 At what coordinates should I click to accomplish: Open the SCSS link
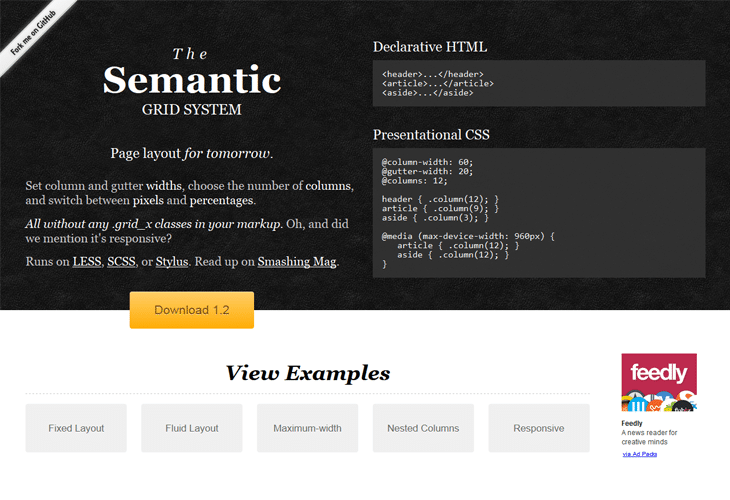pos(121,262)
